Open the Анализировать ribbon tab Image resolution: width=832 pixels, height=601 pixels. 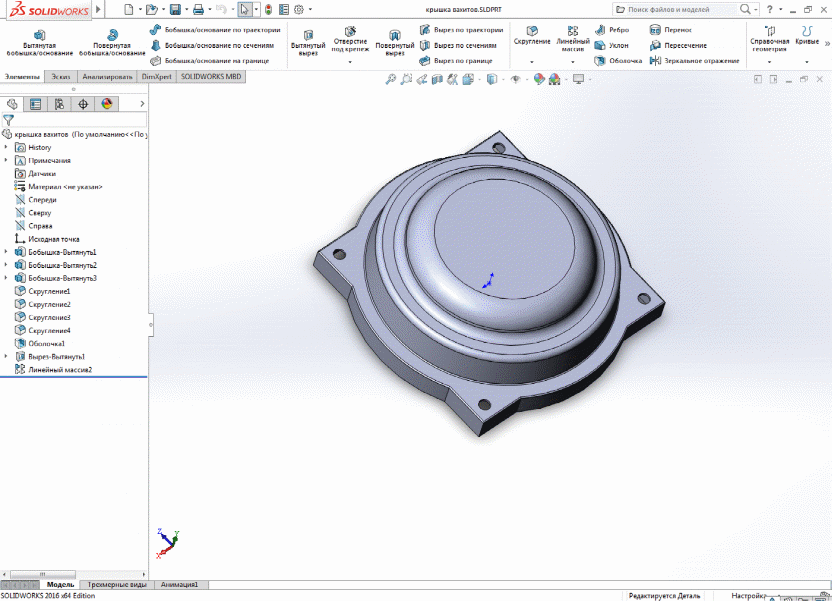(107, 76)
